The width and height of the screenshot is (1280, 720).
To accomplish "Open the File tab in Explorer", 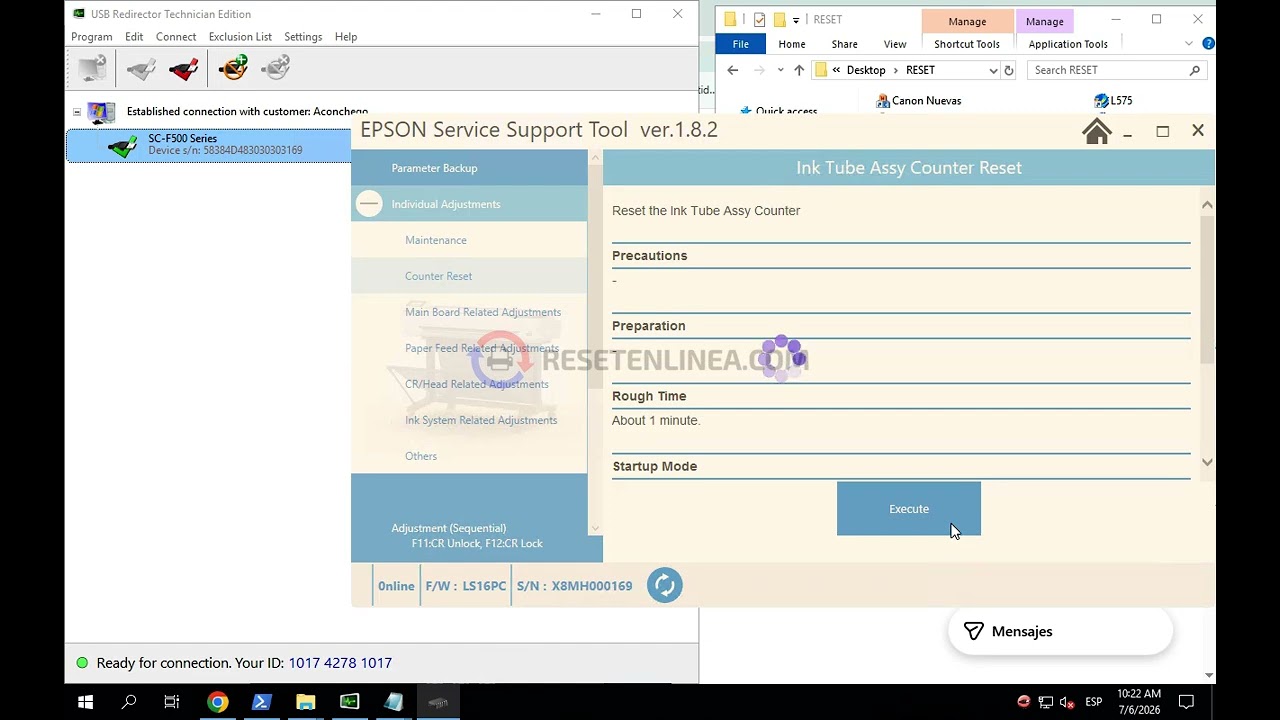I will coord(741,44).
